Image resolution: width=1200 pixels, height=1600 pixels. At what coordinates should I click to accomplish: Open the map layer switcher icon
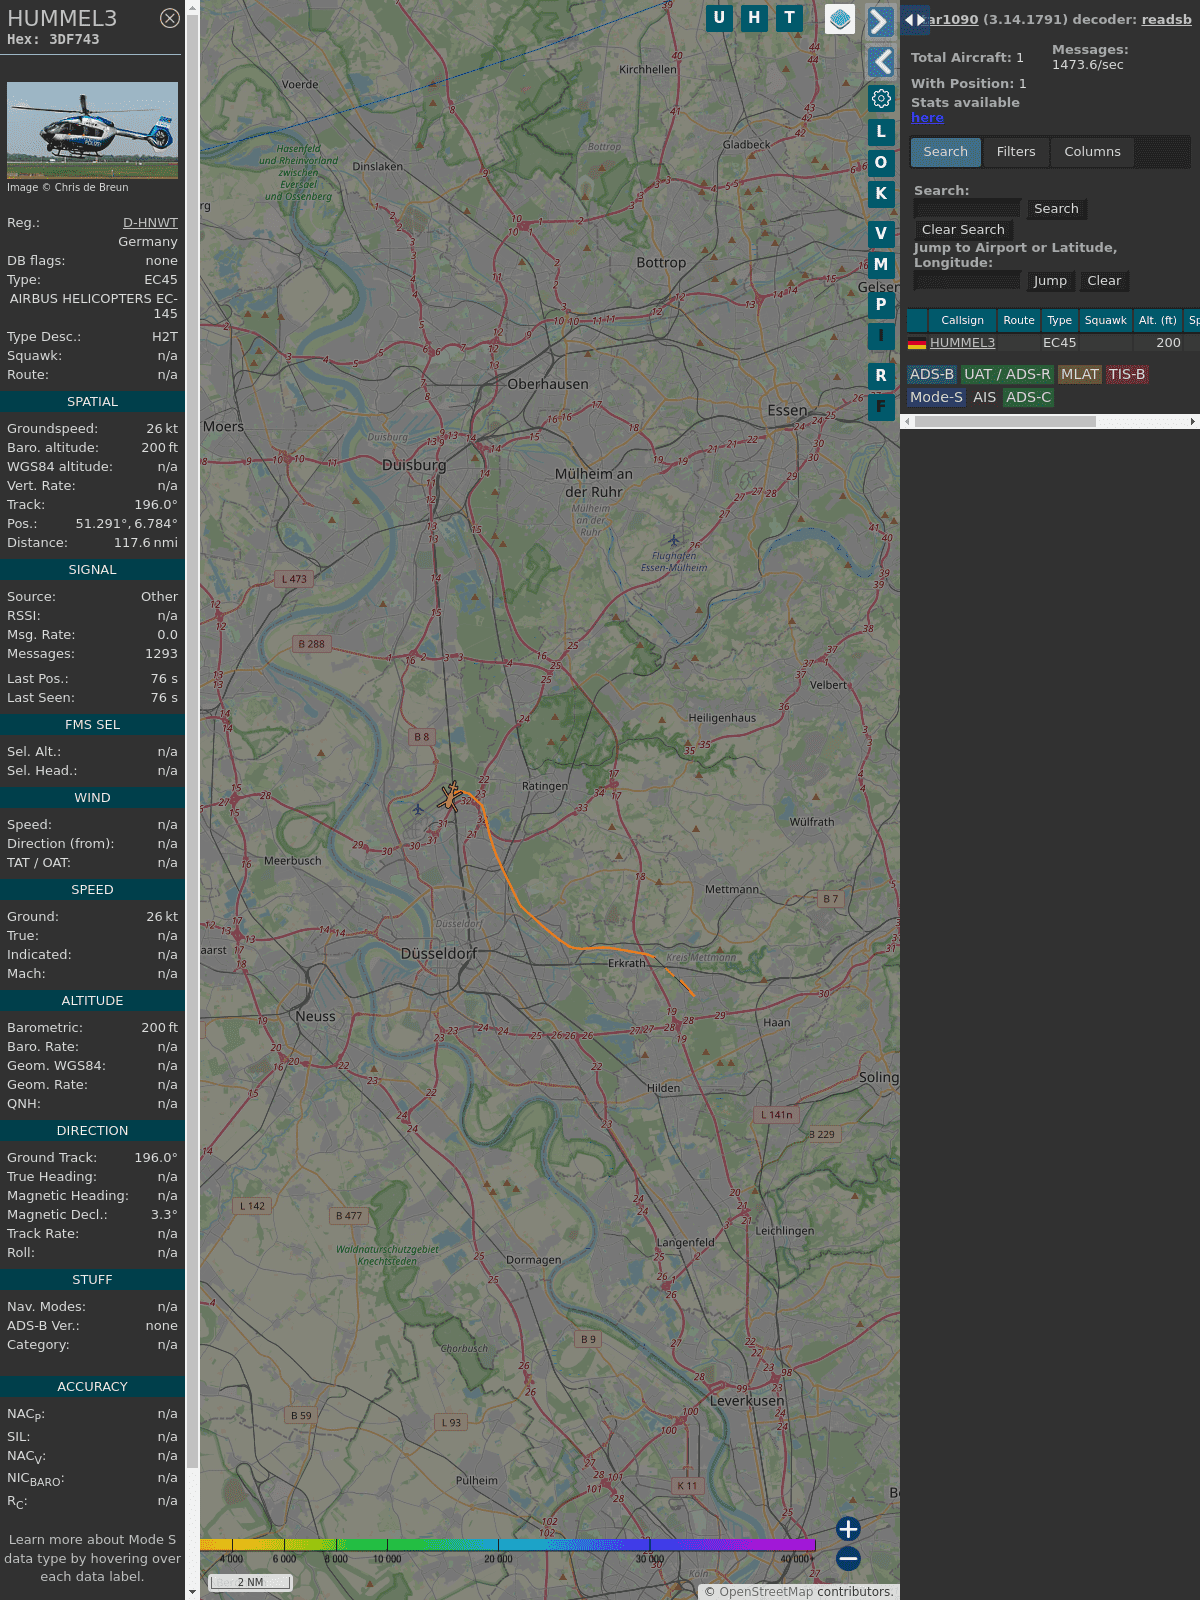[840, 19]
